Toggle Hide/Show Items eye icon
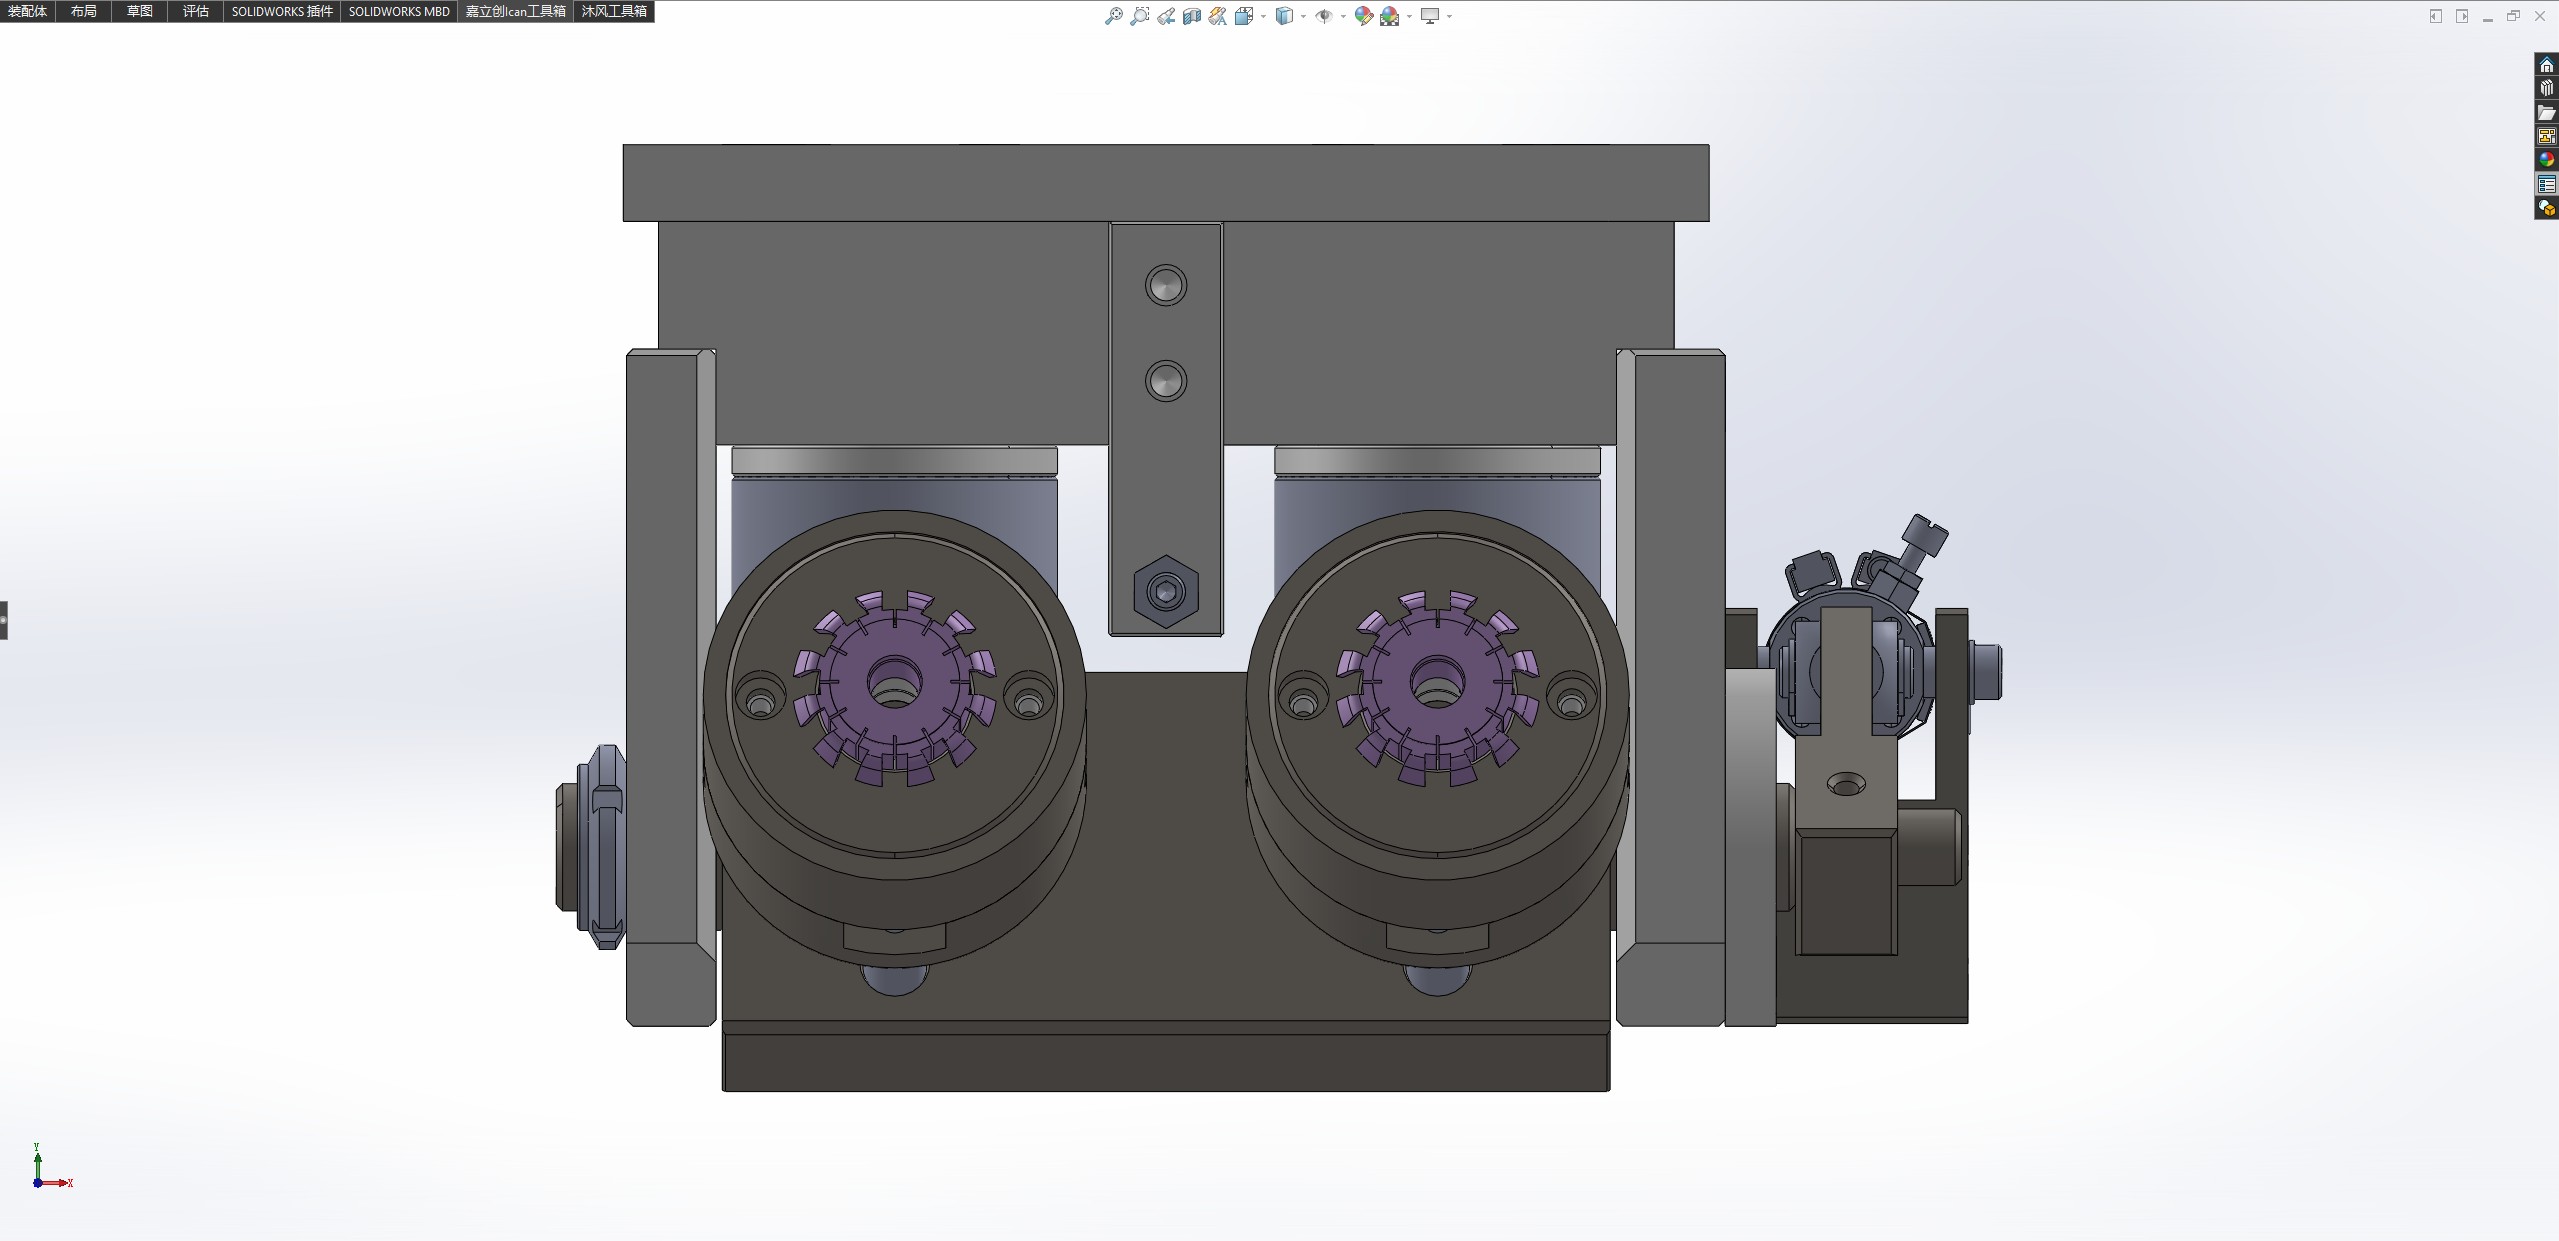Image resolution: width=2559 pixels, height=1241 pixels. (x=1323, y=16)
